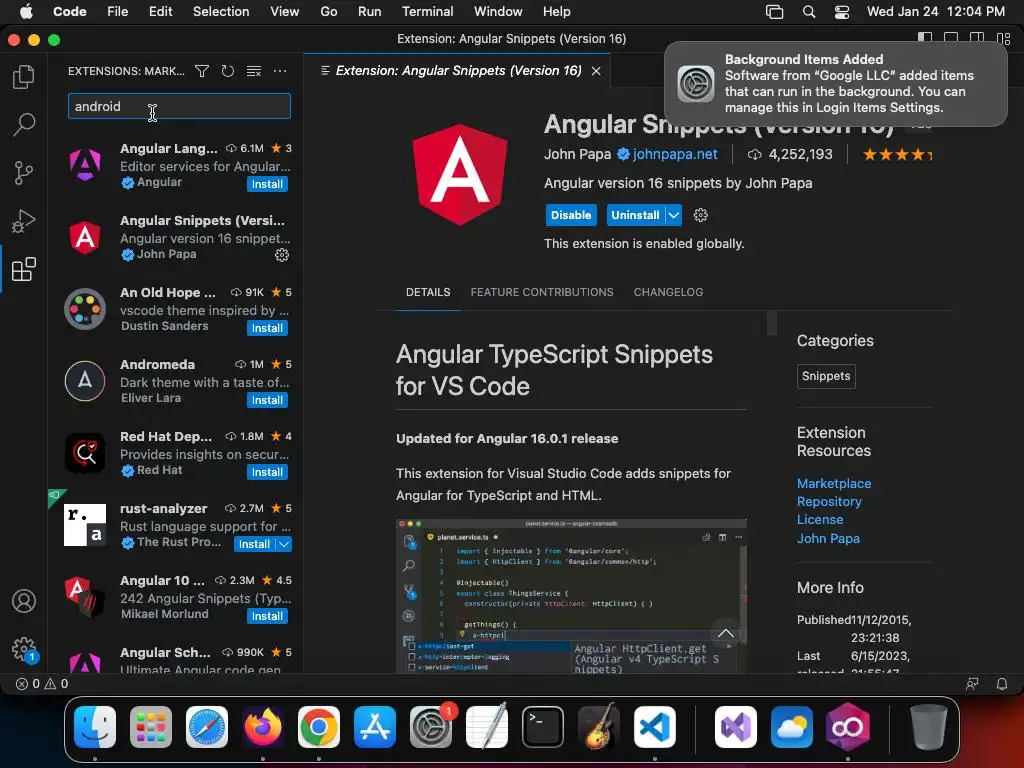
Task: Open Terminal from the Dock
Action: (x=543, y=726)
